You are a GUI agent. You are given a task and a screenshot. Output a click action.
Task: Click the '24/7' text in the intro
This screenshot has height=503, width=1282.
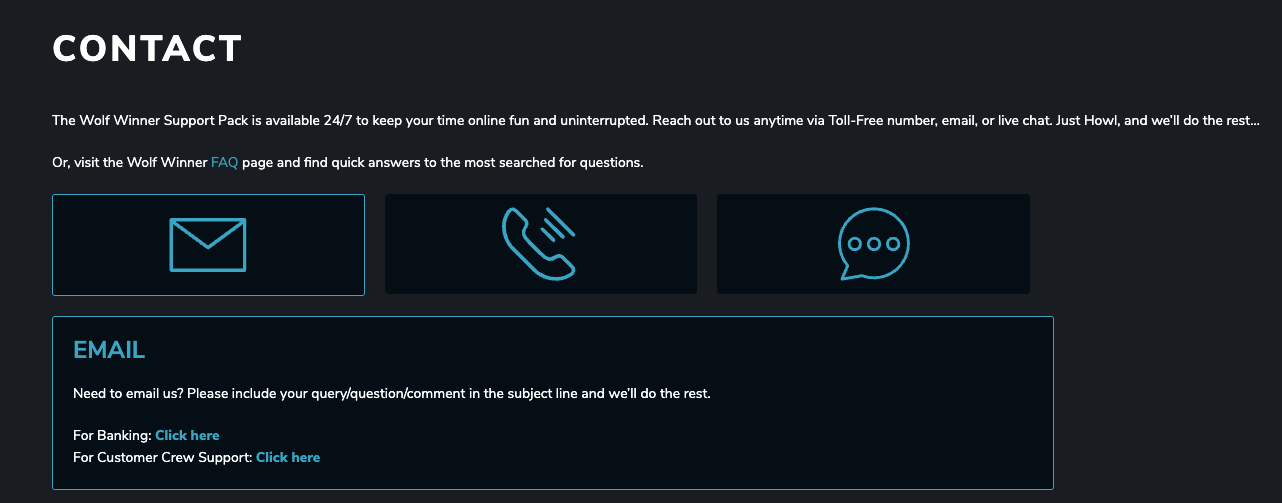(x=340, y=120)
